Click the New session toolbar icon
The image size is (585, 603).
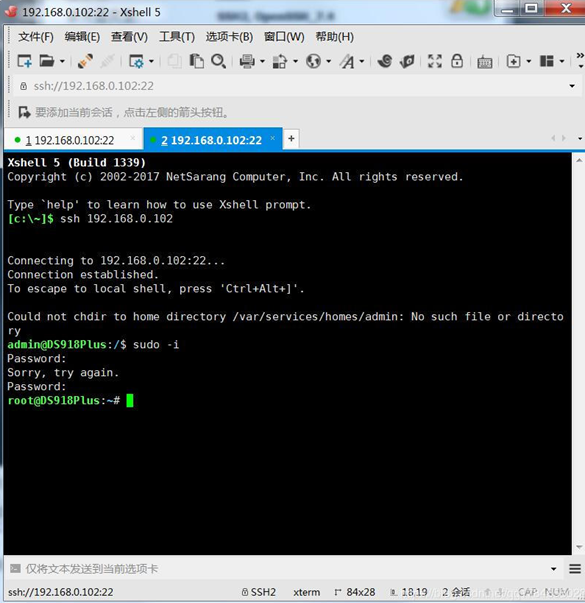pyautogui.click(x=25, y=61)
